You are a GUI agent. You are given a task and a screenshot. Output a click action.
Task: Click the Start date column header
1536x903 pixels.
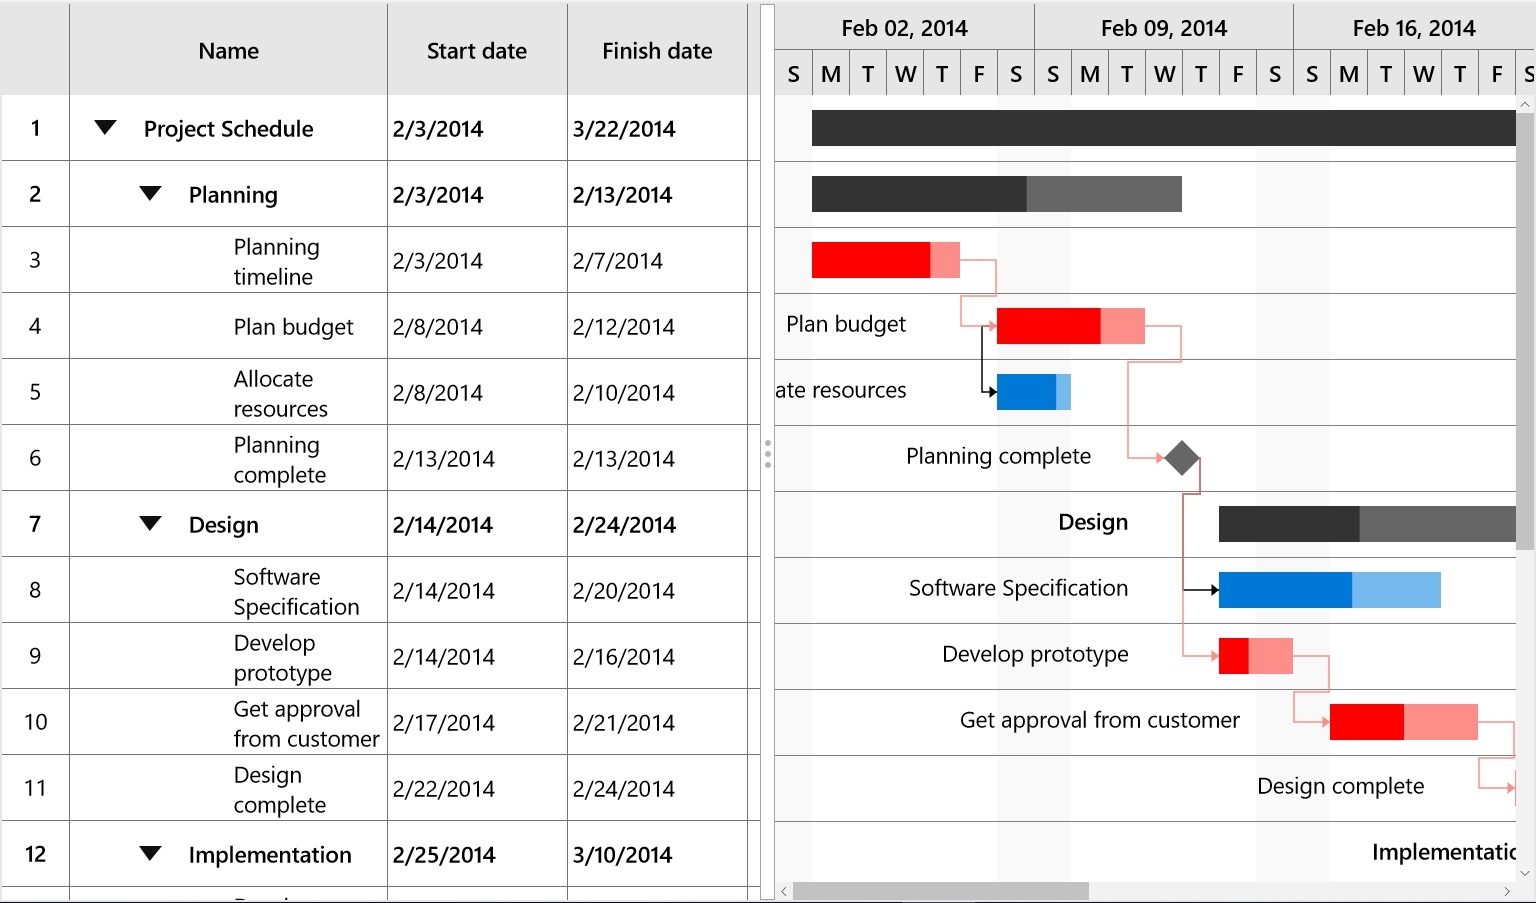[477, 50]
